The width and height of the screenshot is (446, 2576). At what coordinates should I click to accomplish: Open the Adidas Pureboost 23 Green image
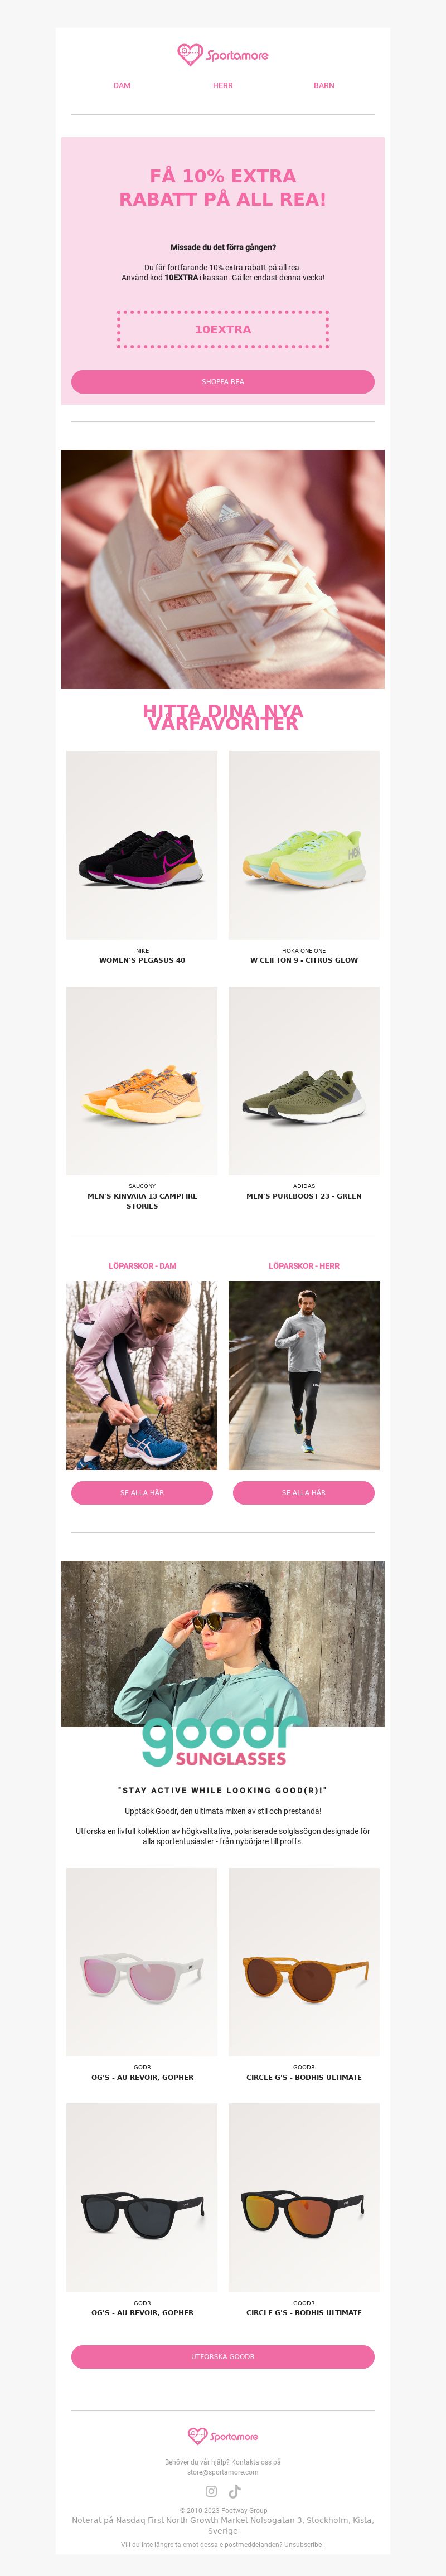[x=304, y=1081]
